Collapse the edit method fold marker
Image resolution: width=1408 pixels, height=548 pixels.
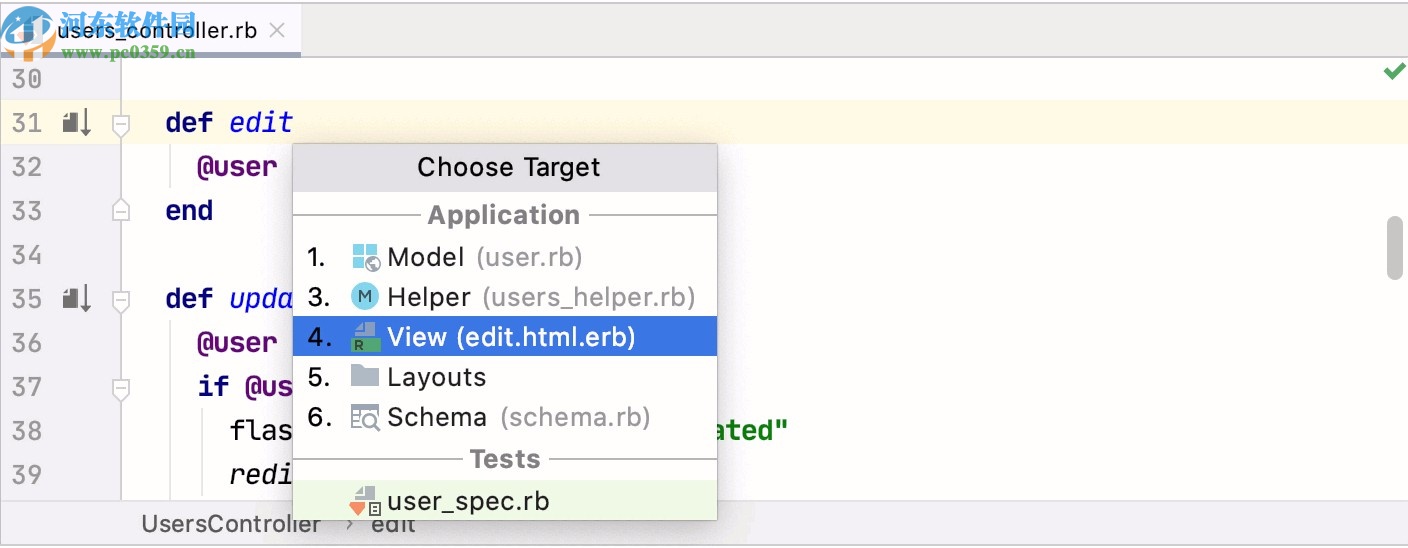coord(121,124)
